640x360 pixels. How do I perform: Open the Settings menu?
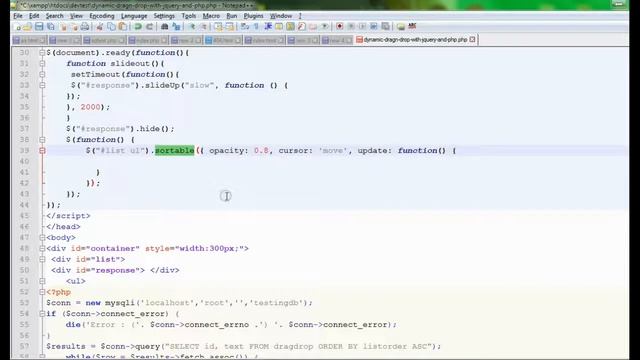pos(164,16)
